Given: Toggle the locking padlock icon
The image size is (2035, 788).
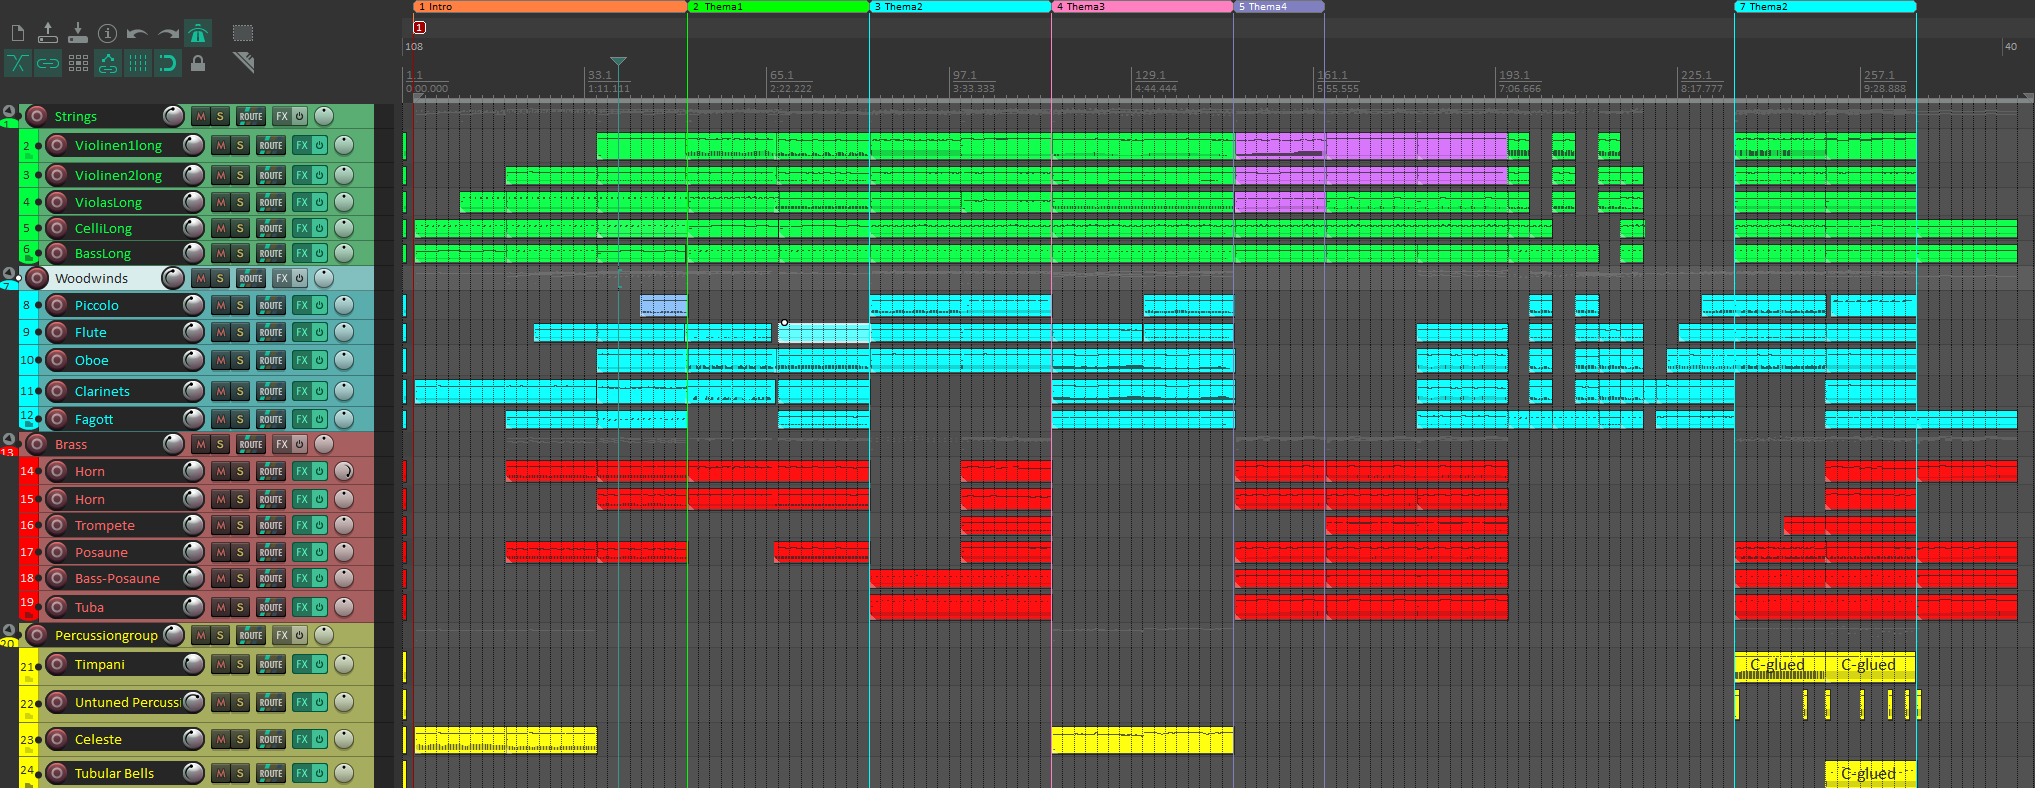Looking at the screenshot, I should tap(198, 64).
